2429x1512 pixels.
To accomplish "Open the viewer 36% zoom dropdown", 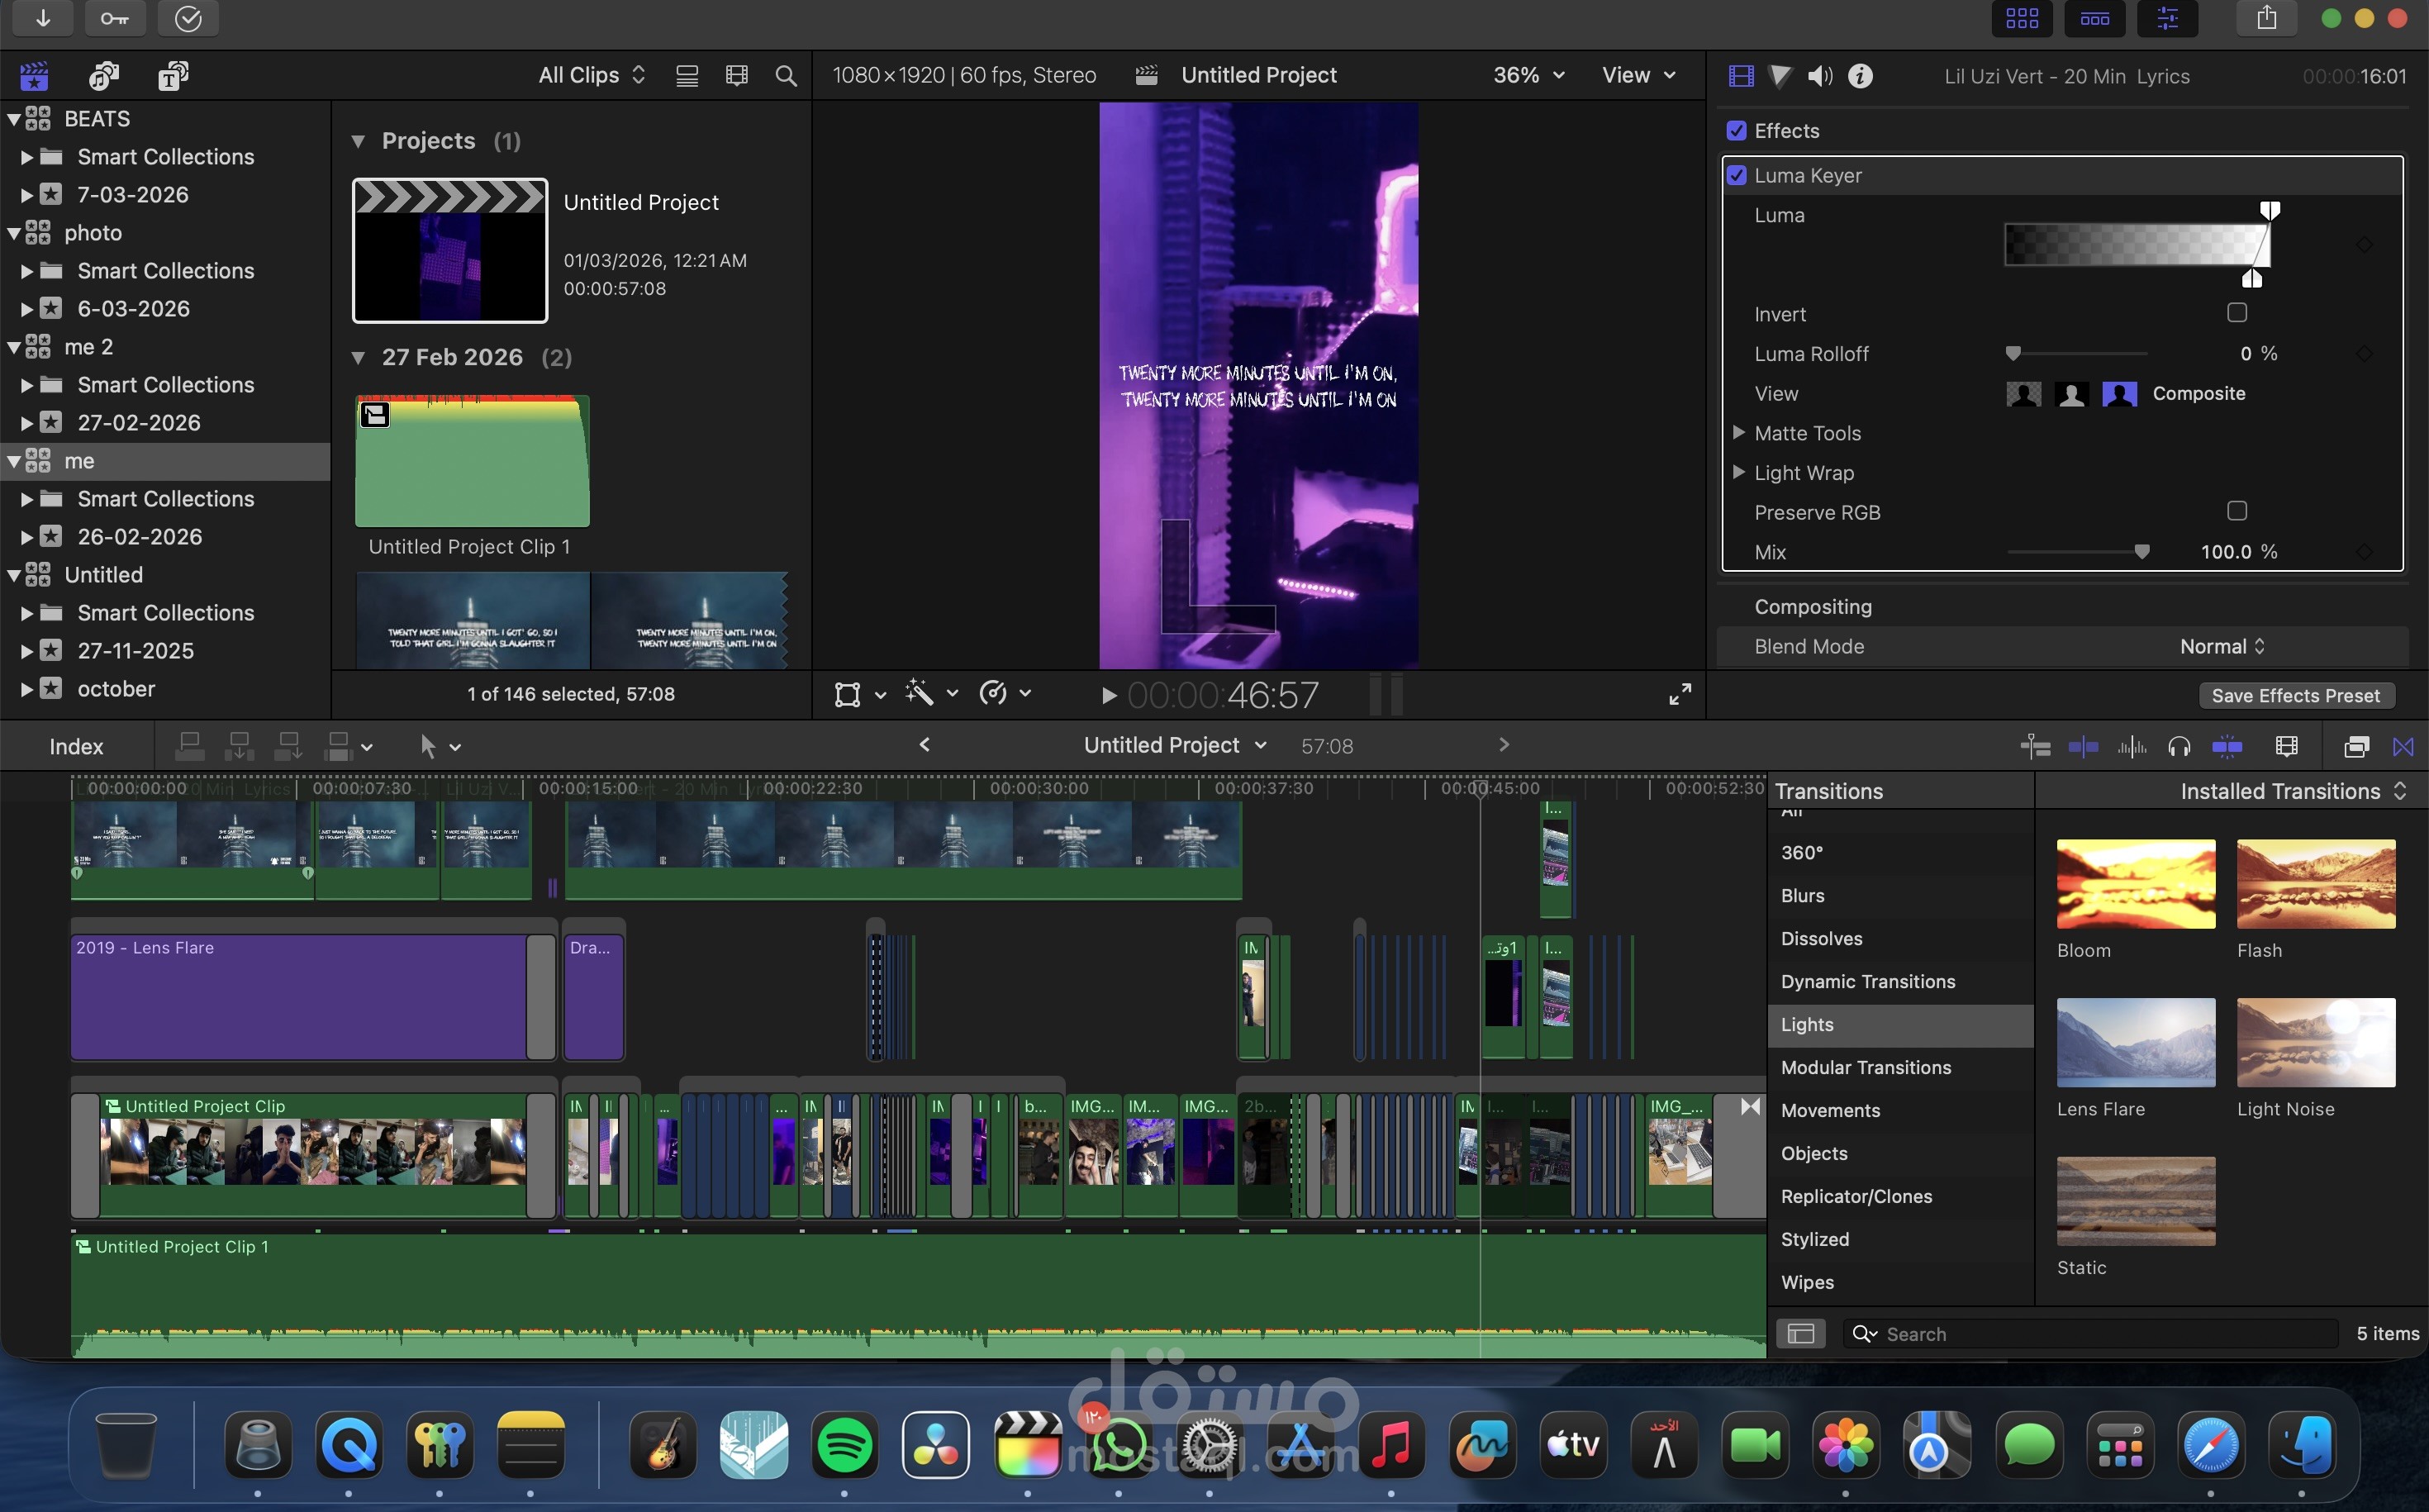I will pyautogui.click(x=1528, y=76).
